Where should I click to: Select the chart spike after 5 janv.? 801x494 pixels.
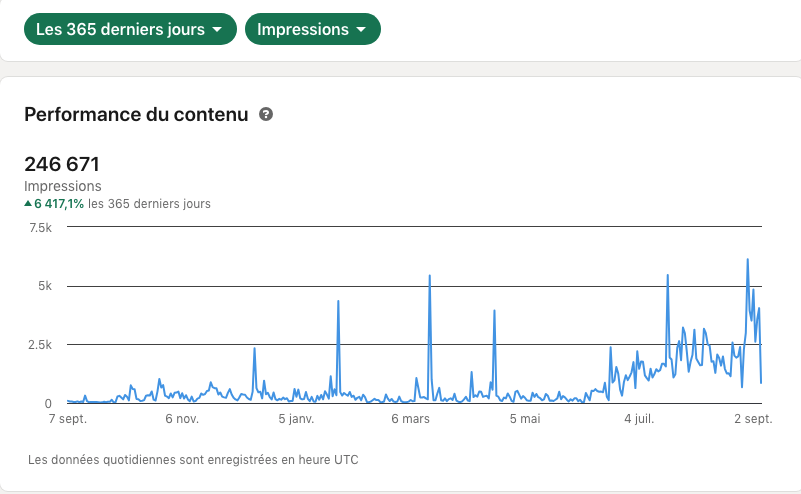[338, 301]
